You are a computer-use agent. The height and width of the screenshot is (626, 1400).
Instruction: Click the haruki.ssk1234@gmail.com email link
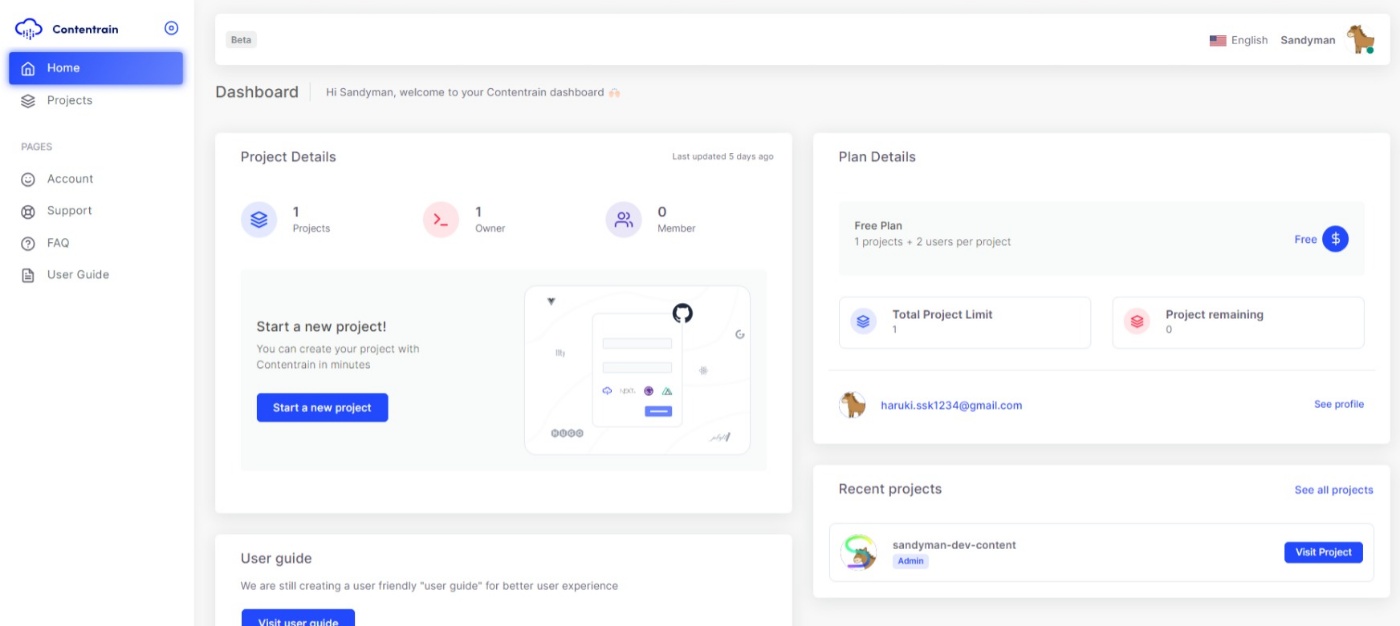[x=951, y=406]
